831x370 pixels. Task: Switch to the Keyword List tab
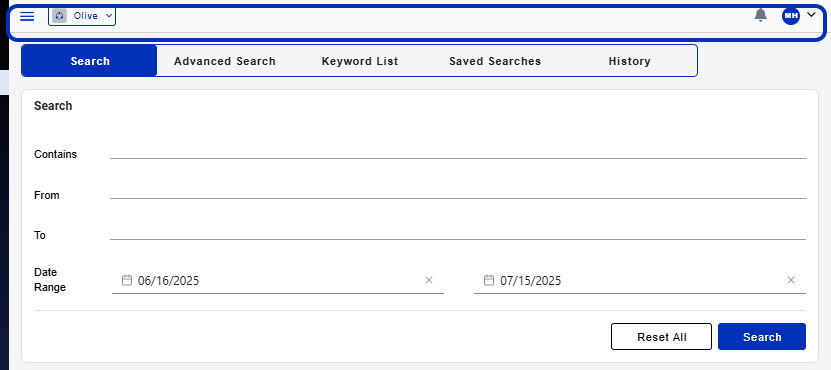(x=360, y=61)
